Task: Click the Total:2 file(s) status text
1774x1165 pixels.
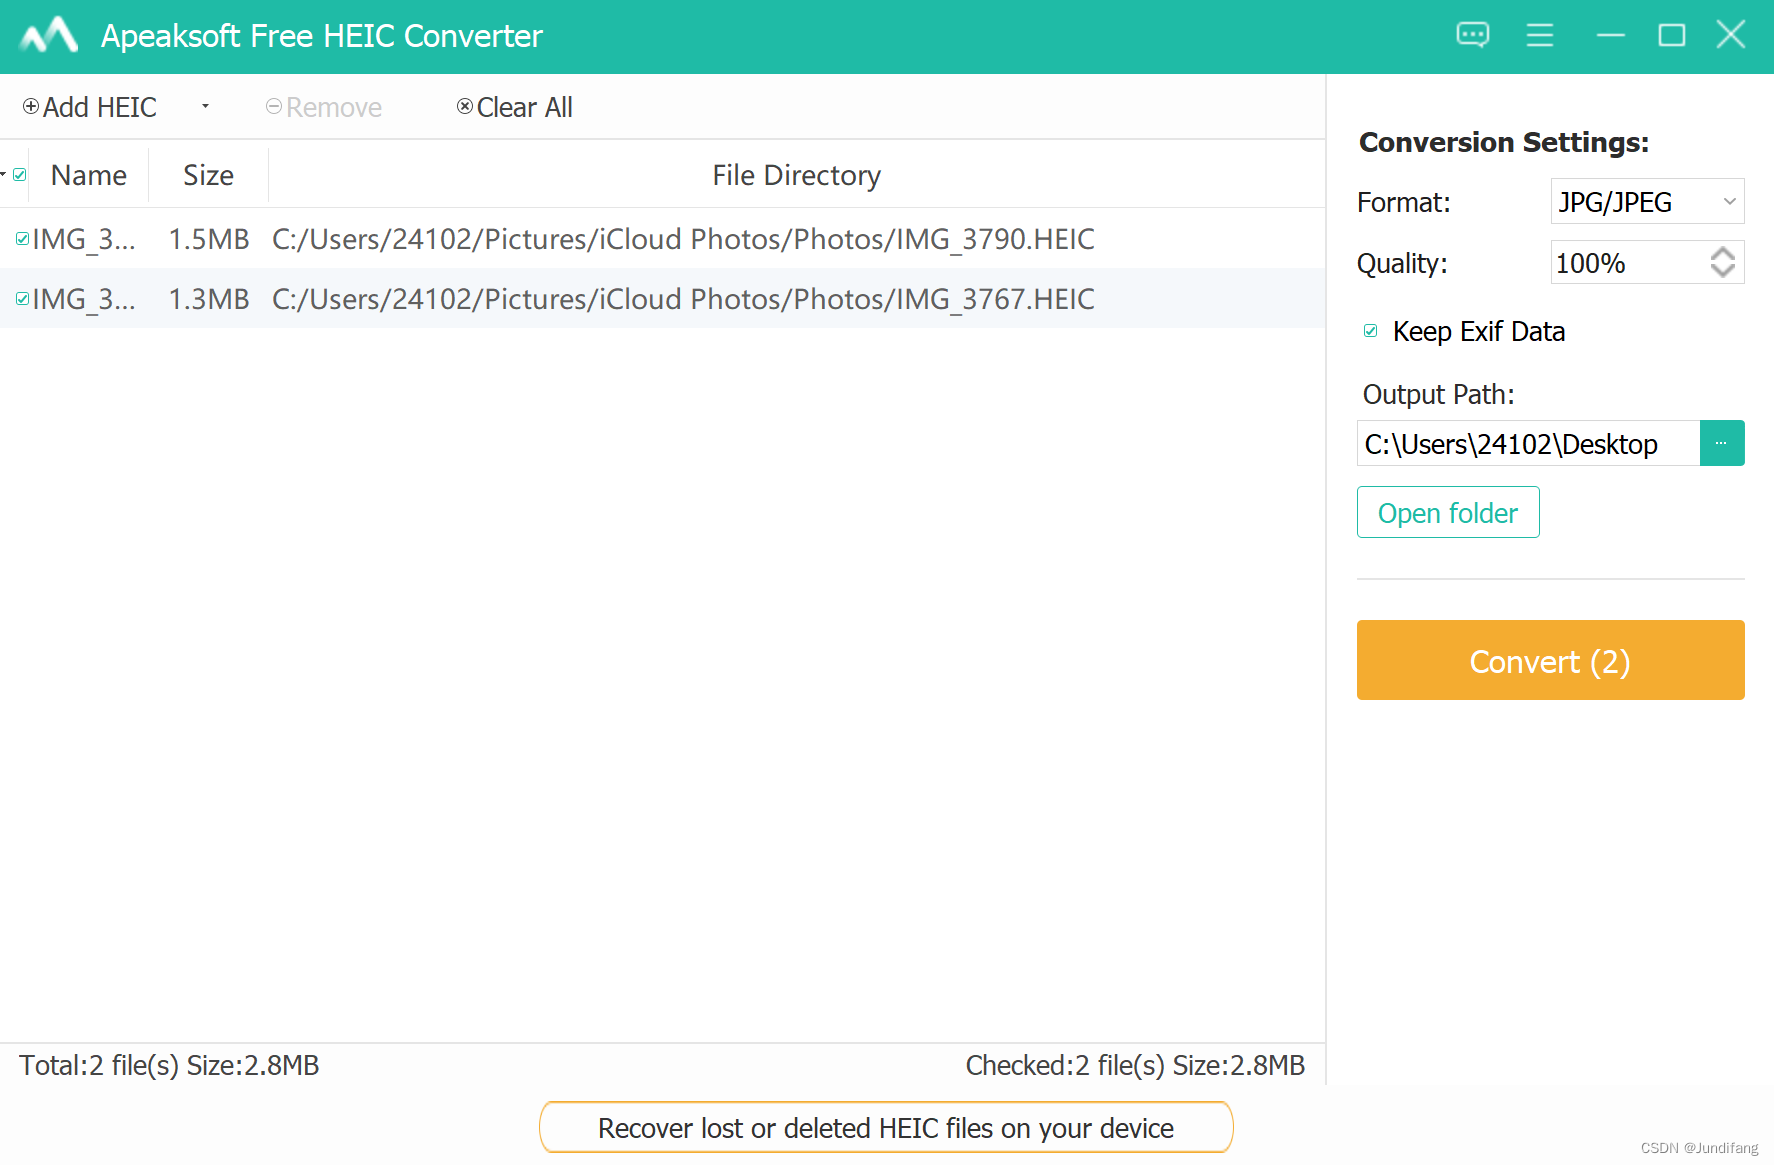Action: coord(169,1065)
